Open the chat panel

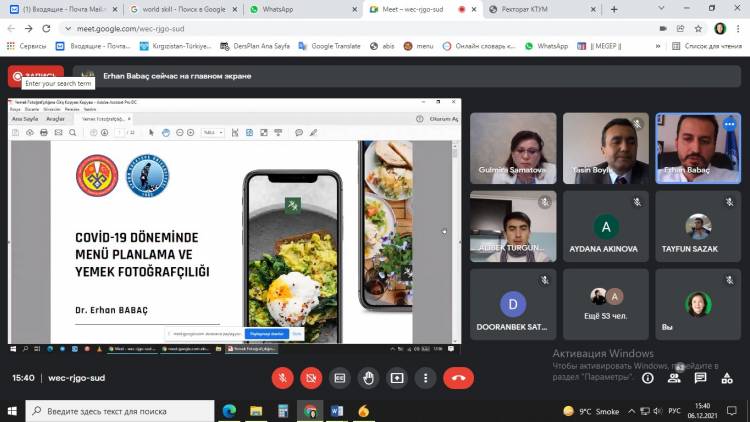701,378
